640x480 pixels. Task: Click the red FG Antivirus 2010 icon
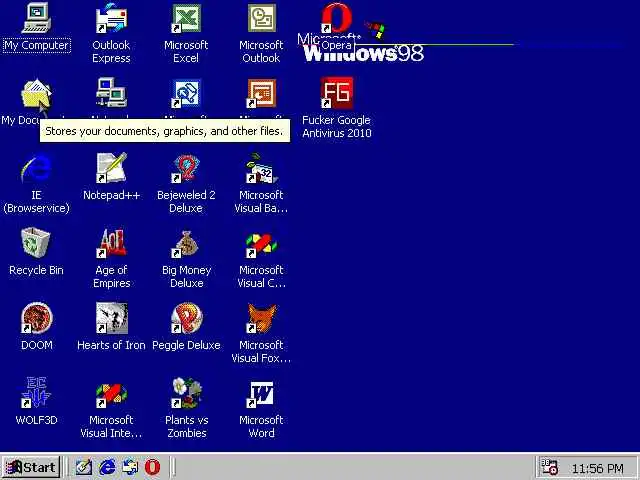336,93
